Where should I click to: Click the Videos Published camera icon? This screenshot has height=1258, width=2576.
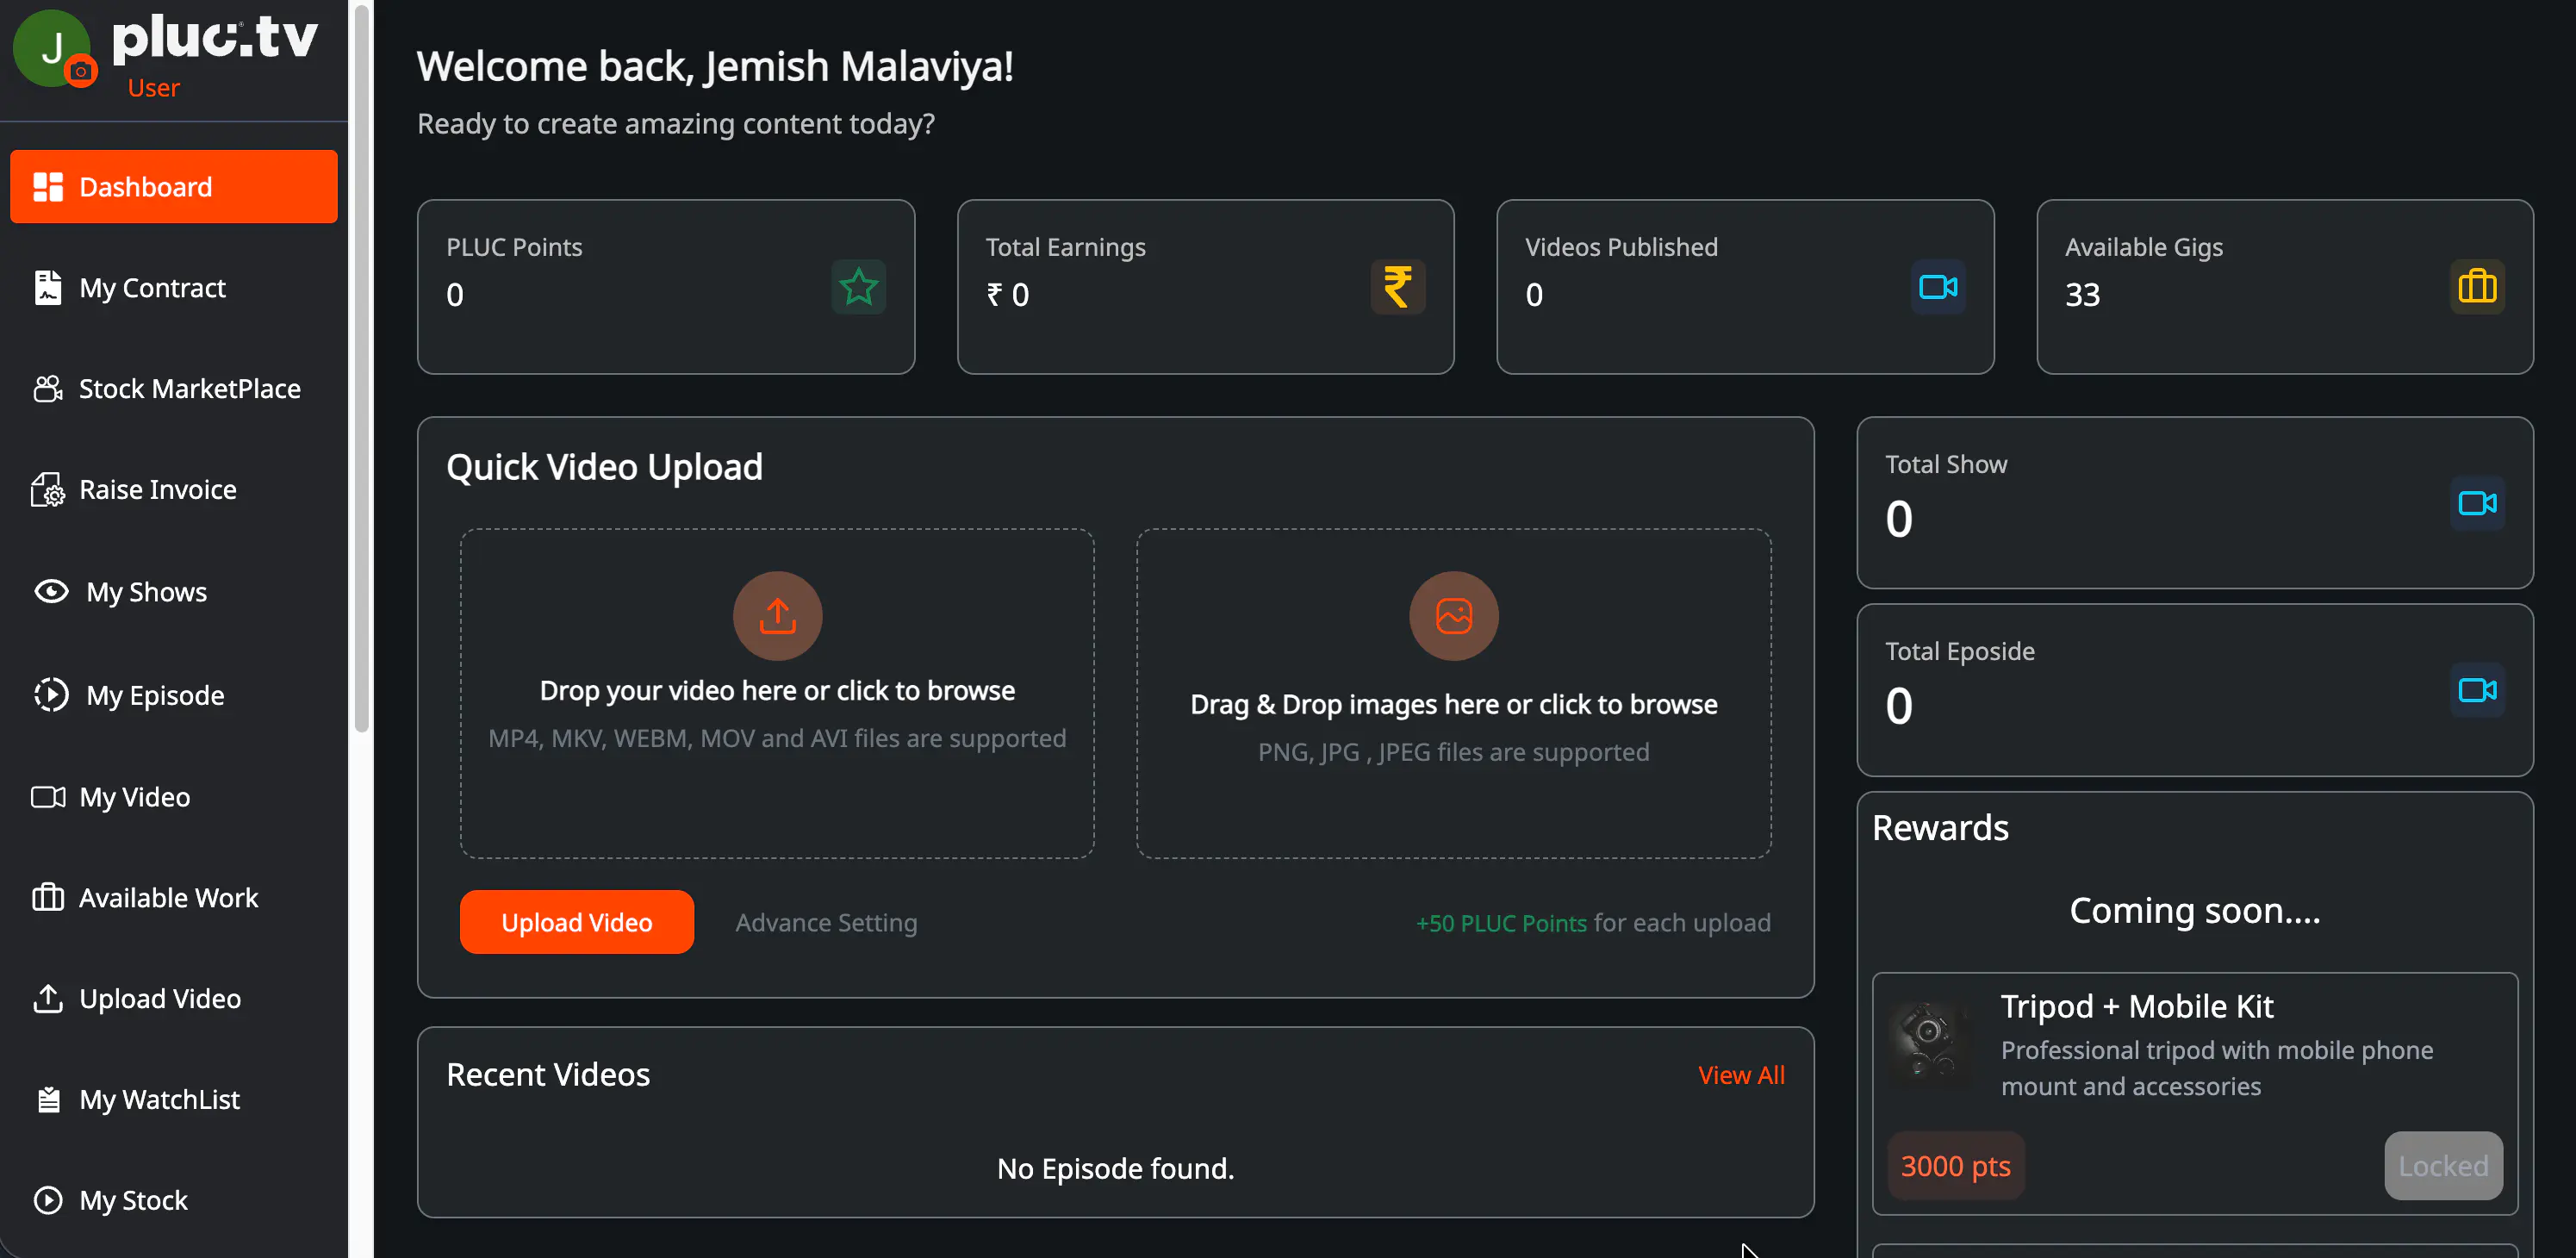pos(1937,288)
